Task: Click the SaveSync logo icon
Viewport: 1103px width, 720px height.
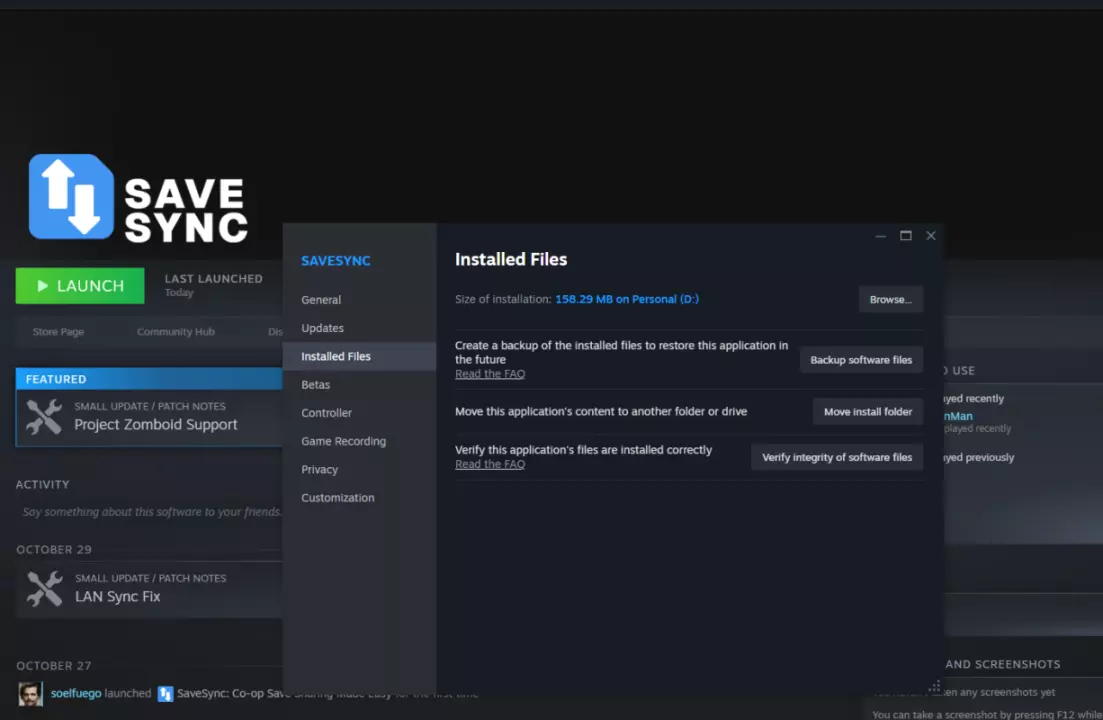Action: point(71,196)
